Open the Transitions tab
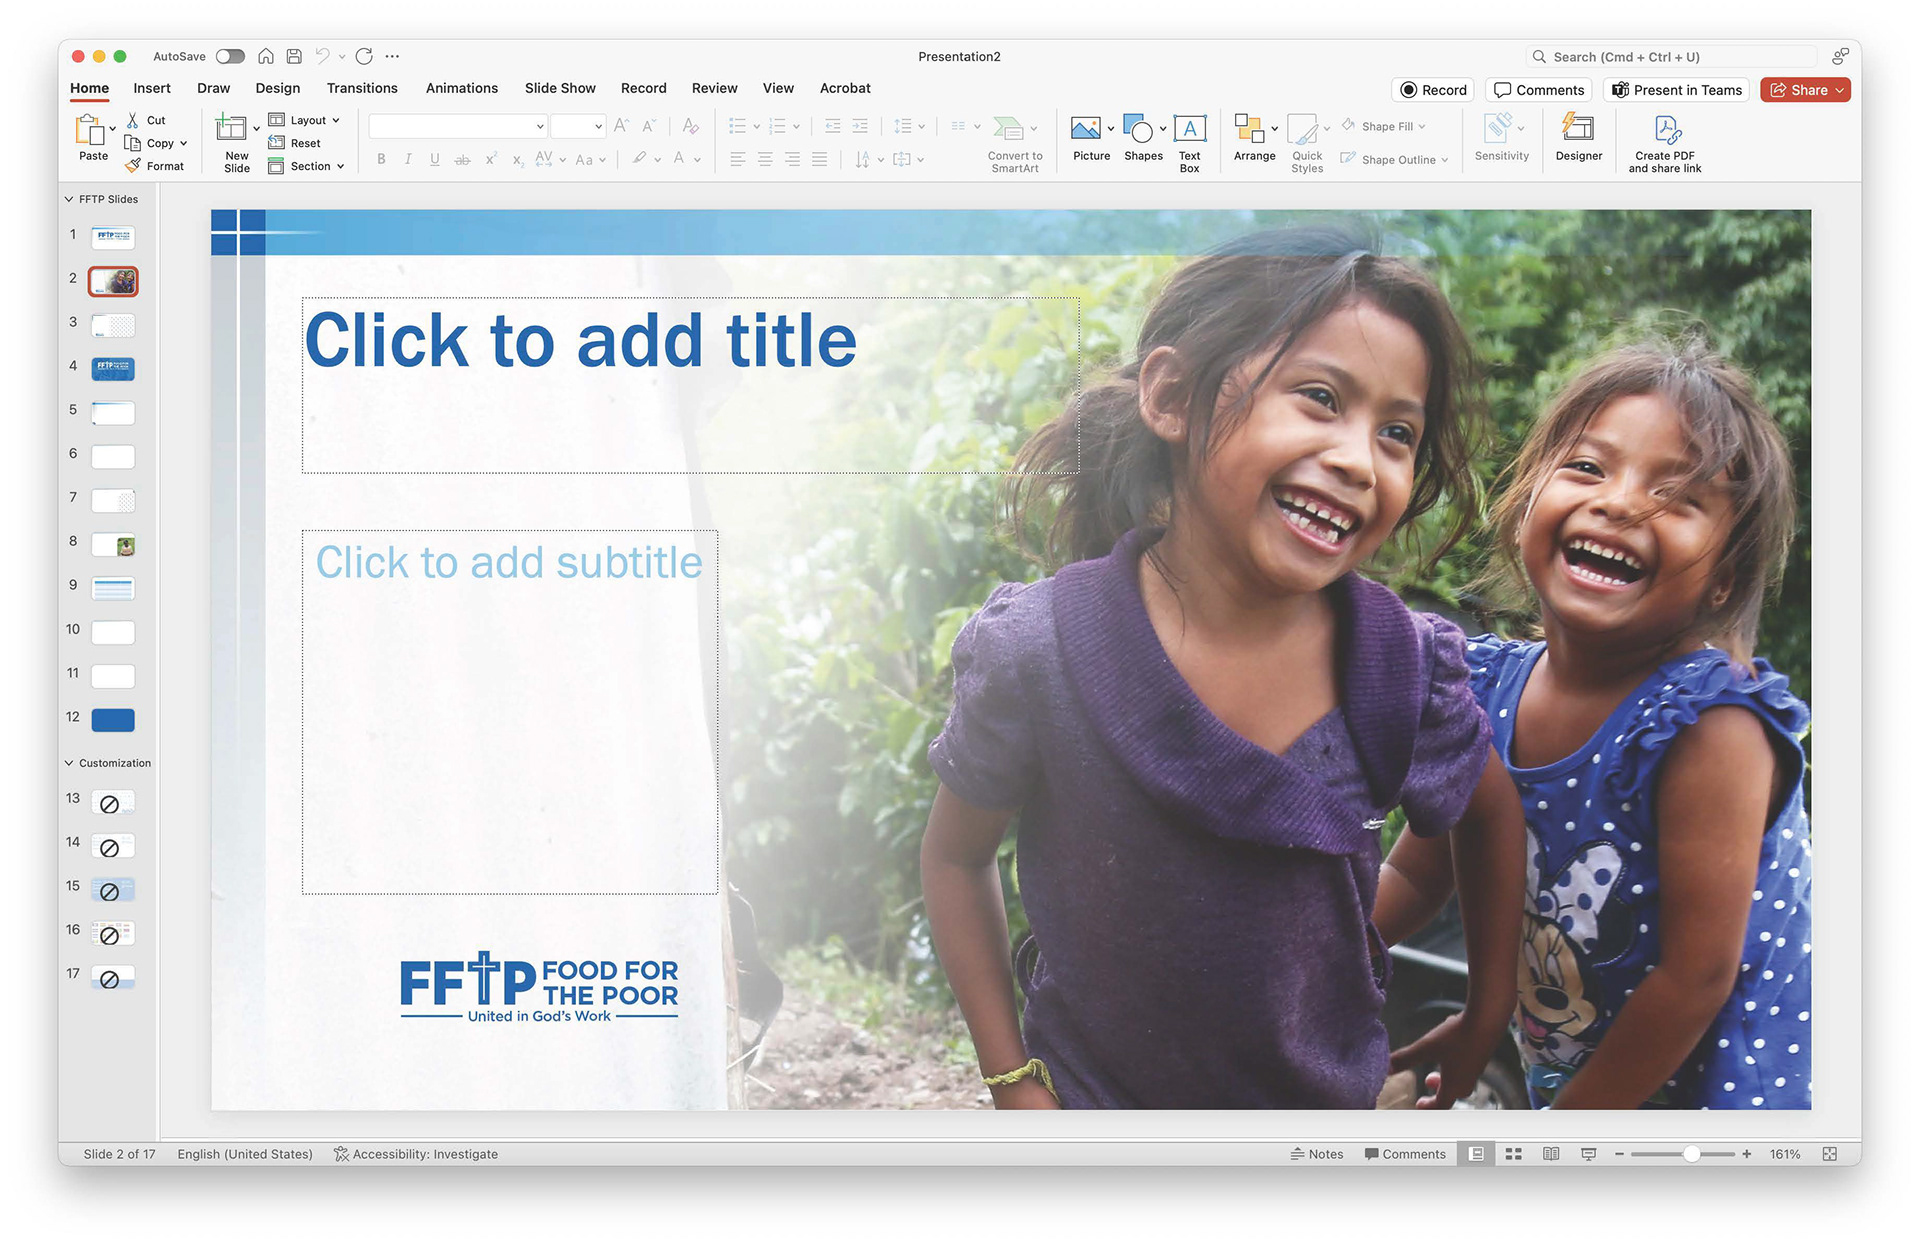This screenshot has width=1920, height=1243. pos(362,88)
